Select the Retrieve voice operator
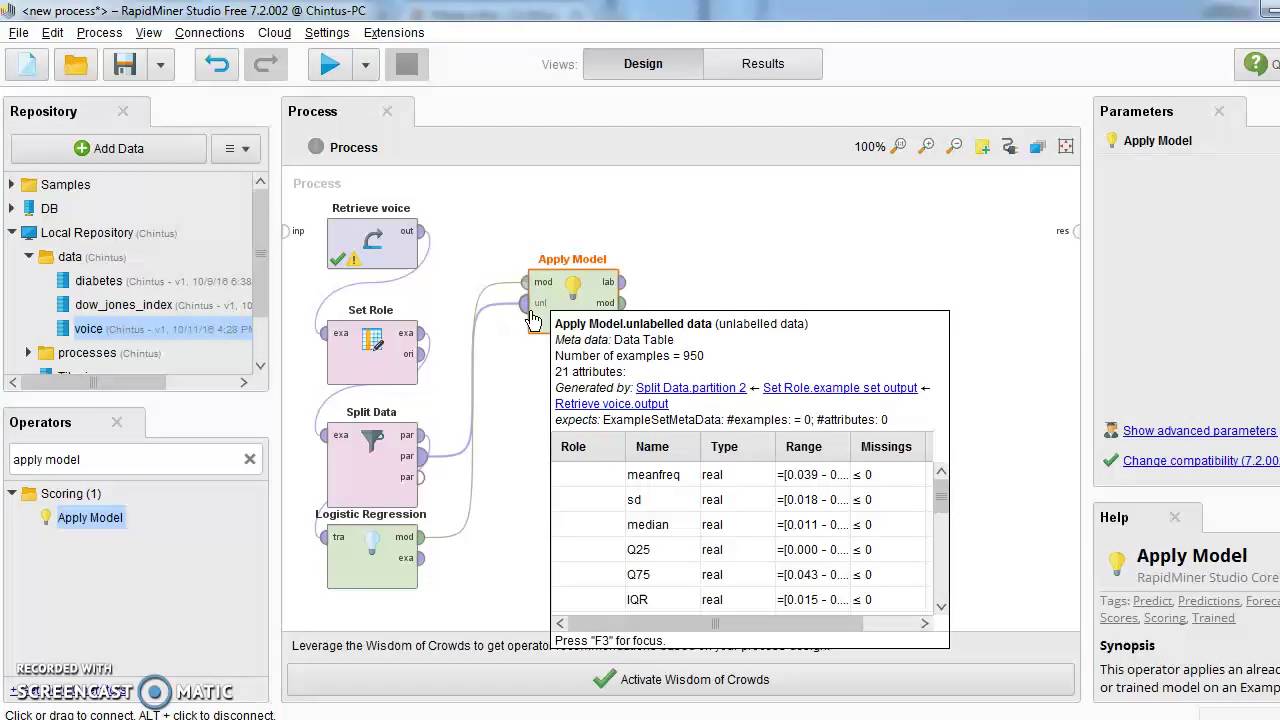The height and width of the screenshot is (720, 1280). [x=372, y=244]
